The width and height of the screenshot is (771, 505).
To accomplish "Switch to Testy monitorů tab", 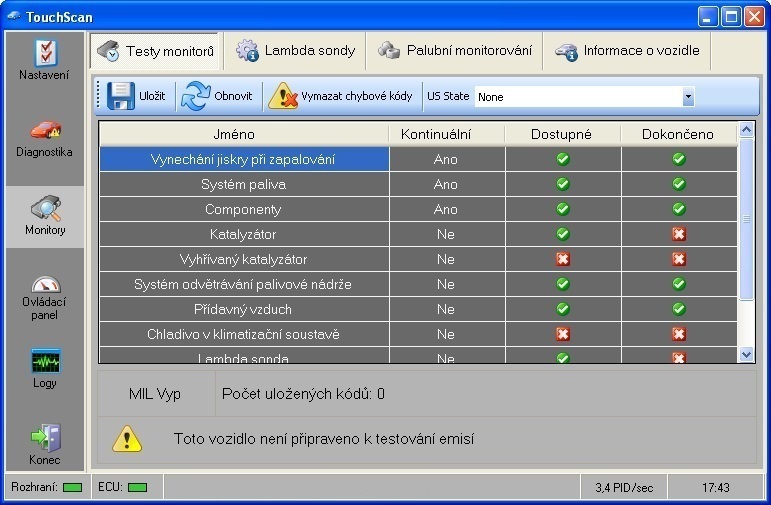I will tap(155, 51).
